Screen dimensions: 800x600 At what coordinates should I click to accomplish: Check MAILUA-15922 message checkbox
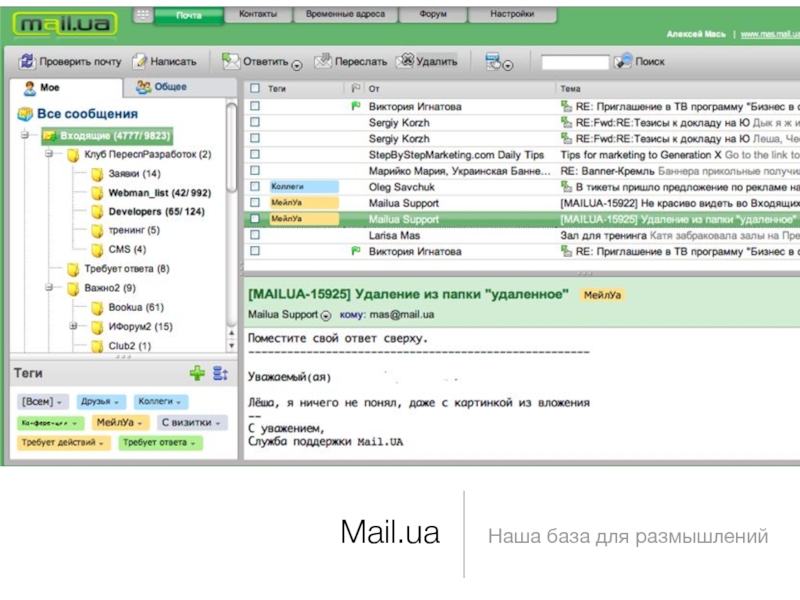(255, 203)
